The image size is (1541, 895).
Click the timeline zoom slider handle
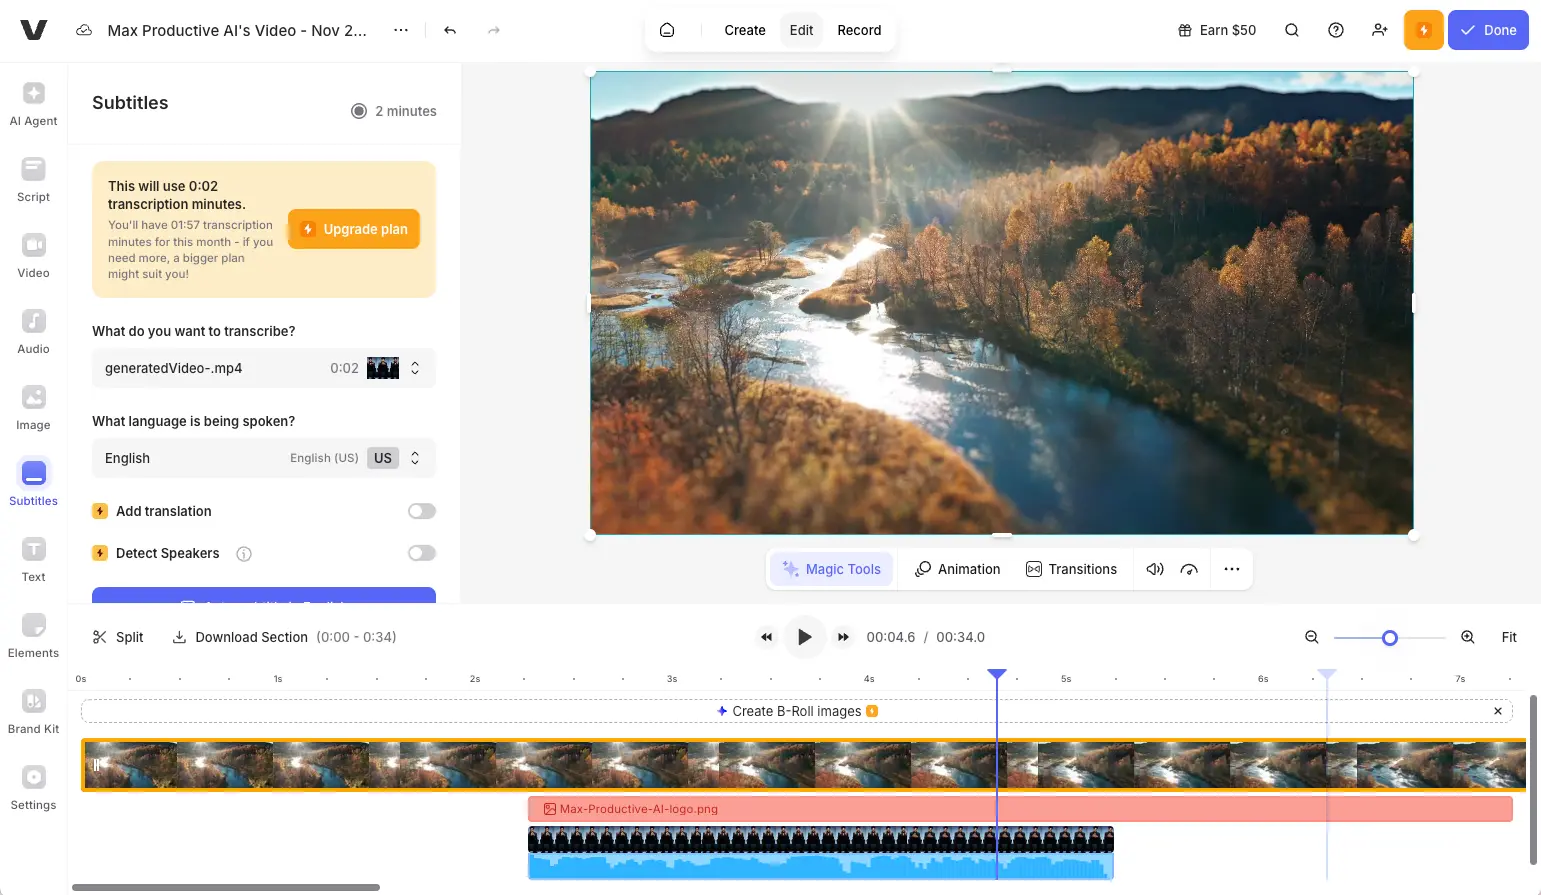(x=1389, y=638)
